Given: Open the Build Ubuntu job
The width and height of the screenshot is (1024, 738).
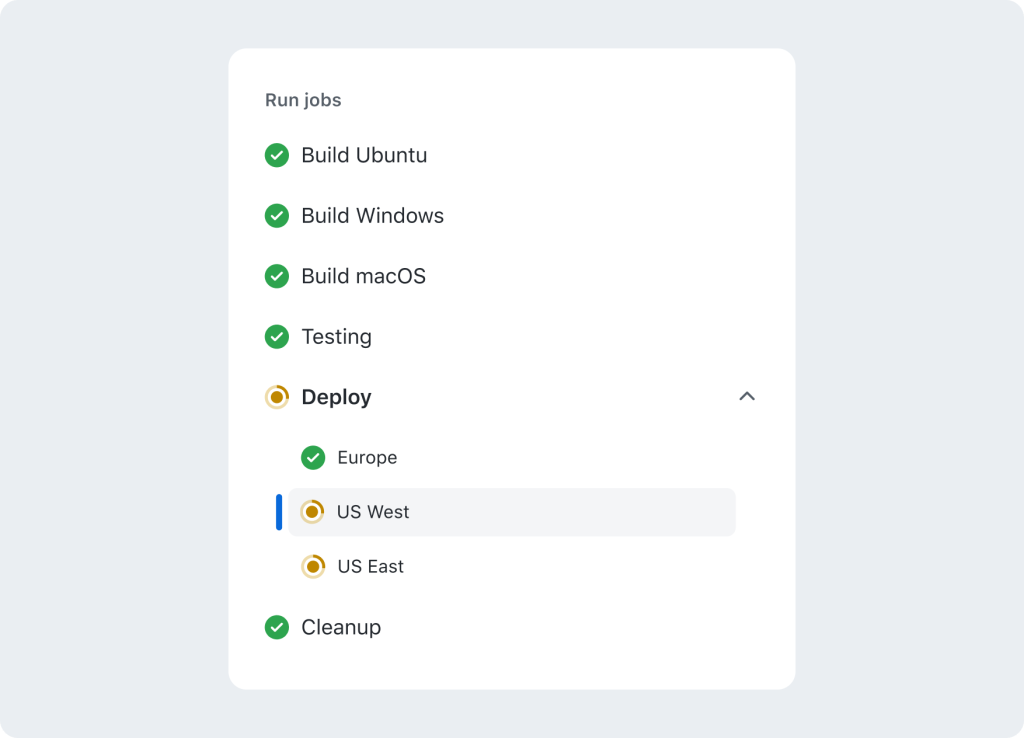Looking at the screenshot, I should click(x=364, y=155).
